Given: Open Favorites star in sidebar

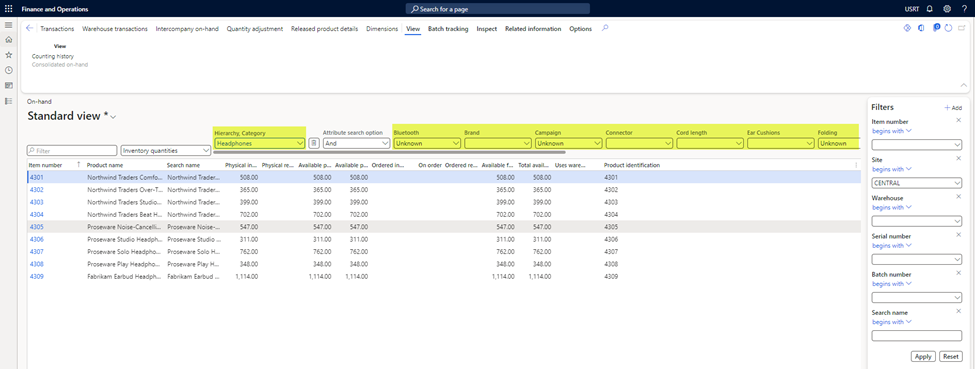Looking at the screenshot, I should coord(9,55).
